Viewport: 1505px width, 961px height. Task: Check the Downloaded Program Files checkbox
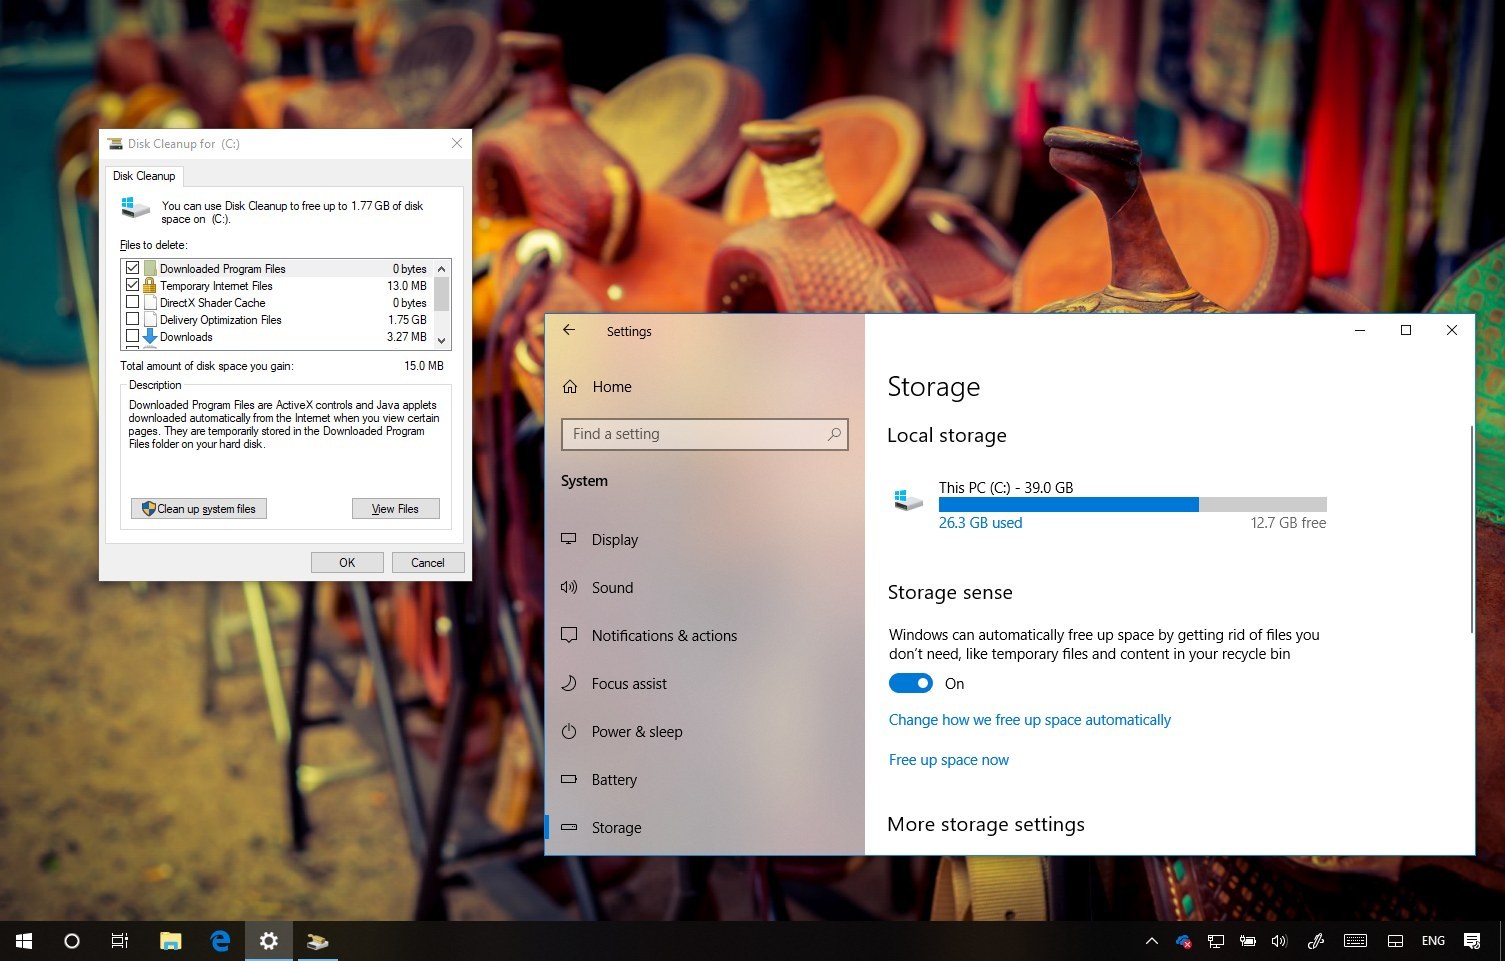pos(132,268)
